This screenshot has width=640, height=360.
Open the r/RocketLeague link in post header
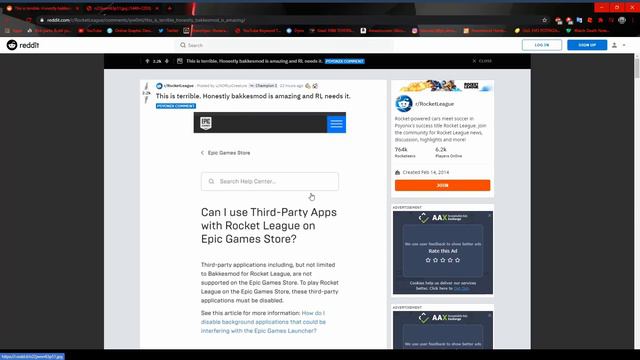[179, 86]
